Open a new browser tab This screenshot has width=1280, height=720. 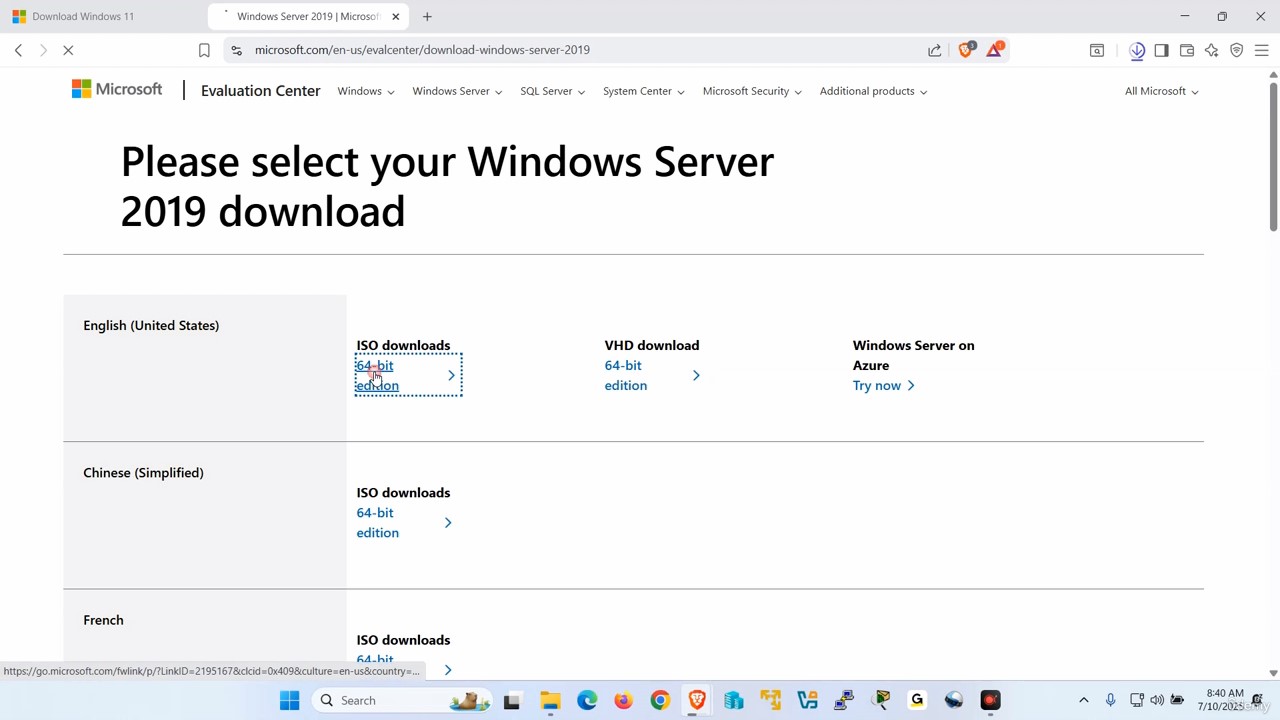tap(427, 16)
